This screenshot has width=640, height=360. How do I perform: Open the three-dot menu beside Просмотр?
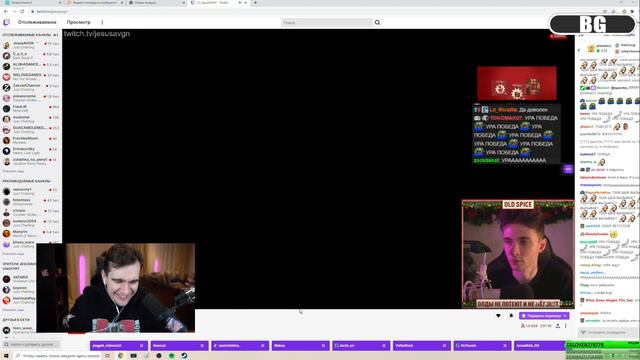click(x=102, y=22)
